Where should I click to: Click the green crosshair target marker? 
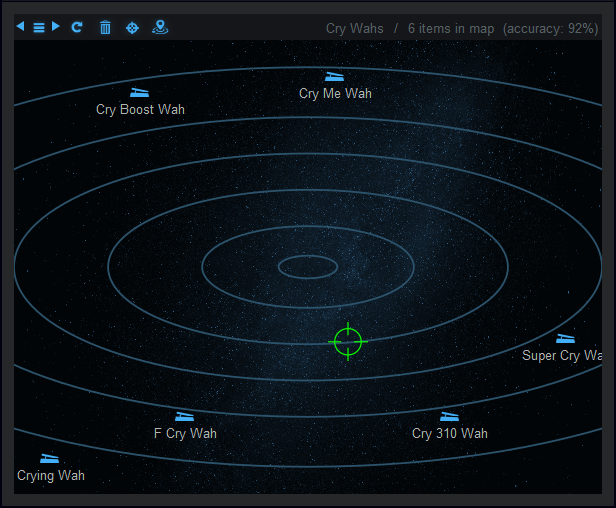pyautogui.click(x=348, y=342)
